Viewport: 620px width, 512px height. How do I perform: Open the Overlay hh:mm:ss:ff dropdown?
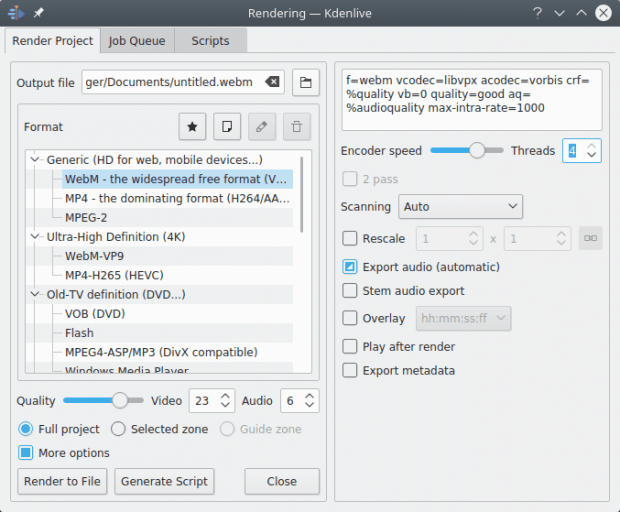click(463, 318)
